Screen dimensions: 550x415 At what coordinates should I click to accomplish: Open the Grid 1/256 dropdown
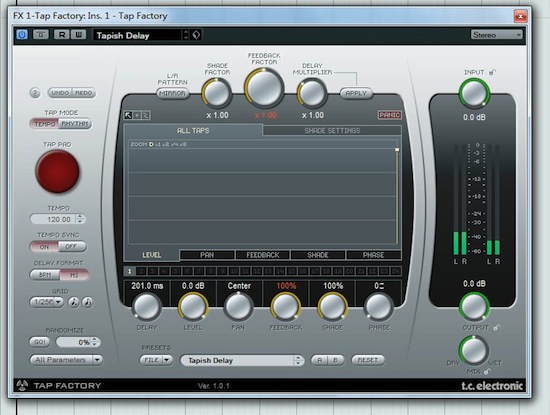coord(47,302)
